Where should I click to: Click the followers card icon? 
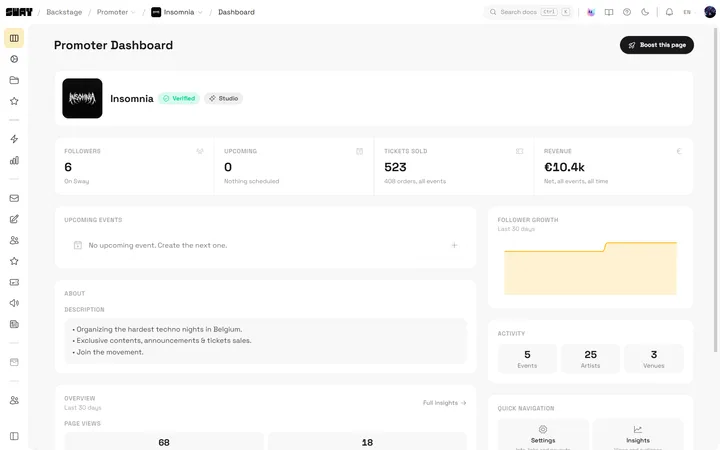[200, 151]
